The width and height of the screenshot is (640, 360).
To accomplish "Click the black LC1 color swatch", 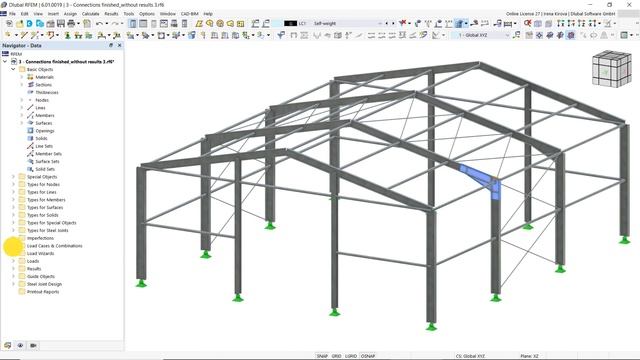I will click(x=291, y=24).
